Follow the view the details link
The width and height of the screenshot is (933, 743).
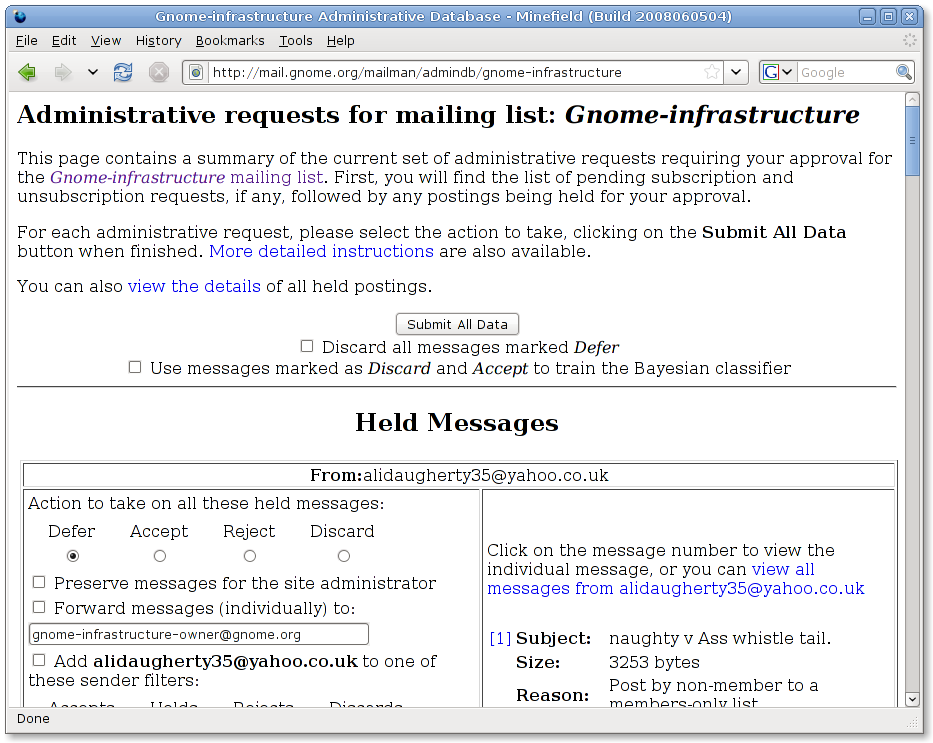pos(194,286)
